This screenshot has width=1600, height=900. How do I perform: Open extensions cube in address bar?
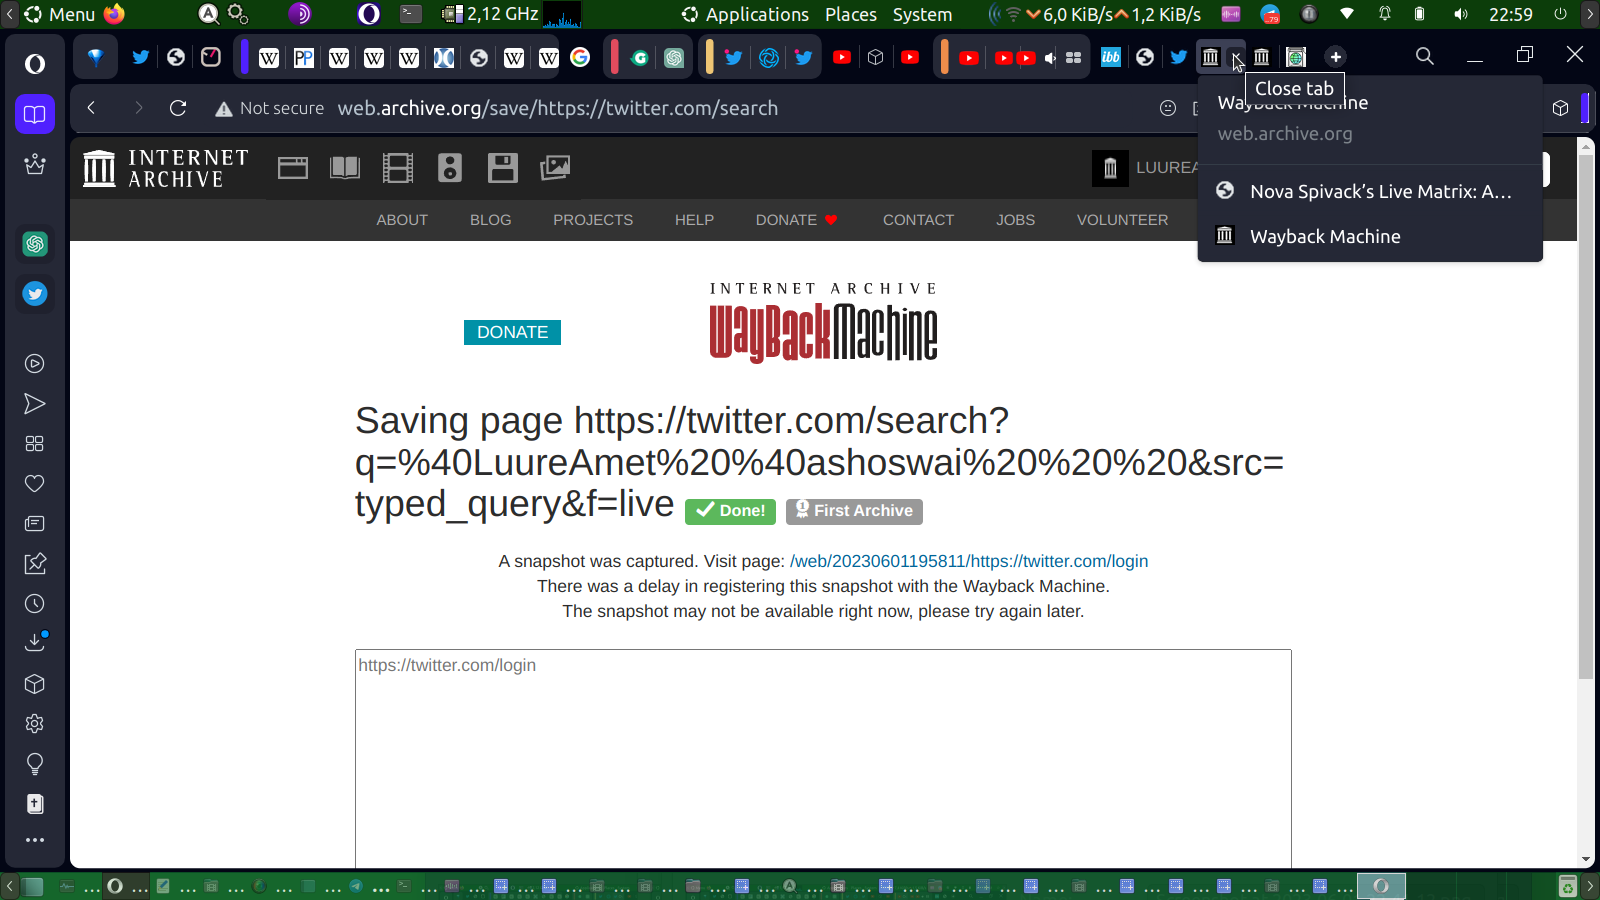[x=1560, y=108]
